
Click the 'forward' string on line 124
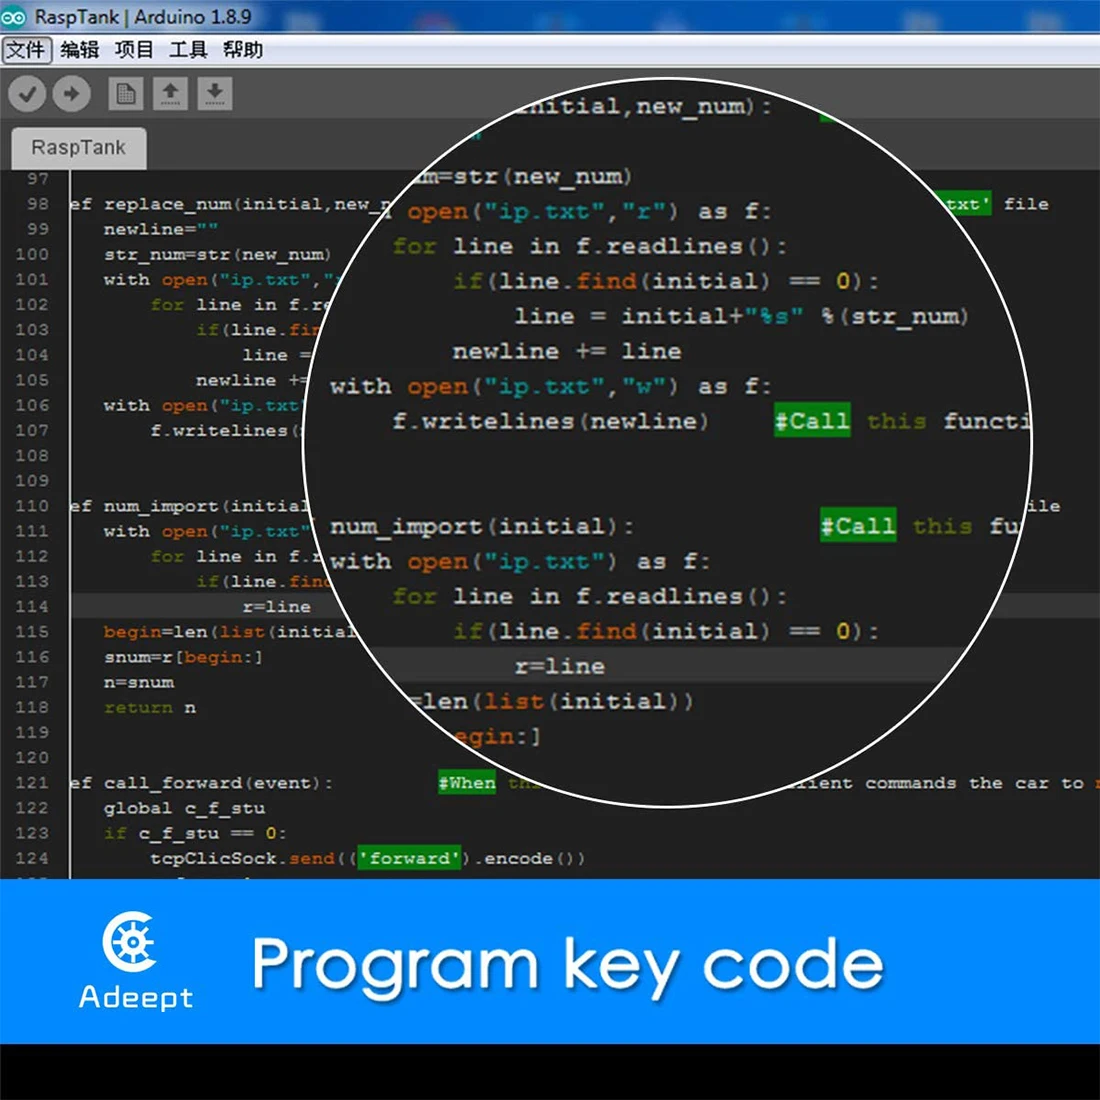click(410, 858)
